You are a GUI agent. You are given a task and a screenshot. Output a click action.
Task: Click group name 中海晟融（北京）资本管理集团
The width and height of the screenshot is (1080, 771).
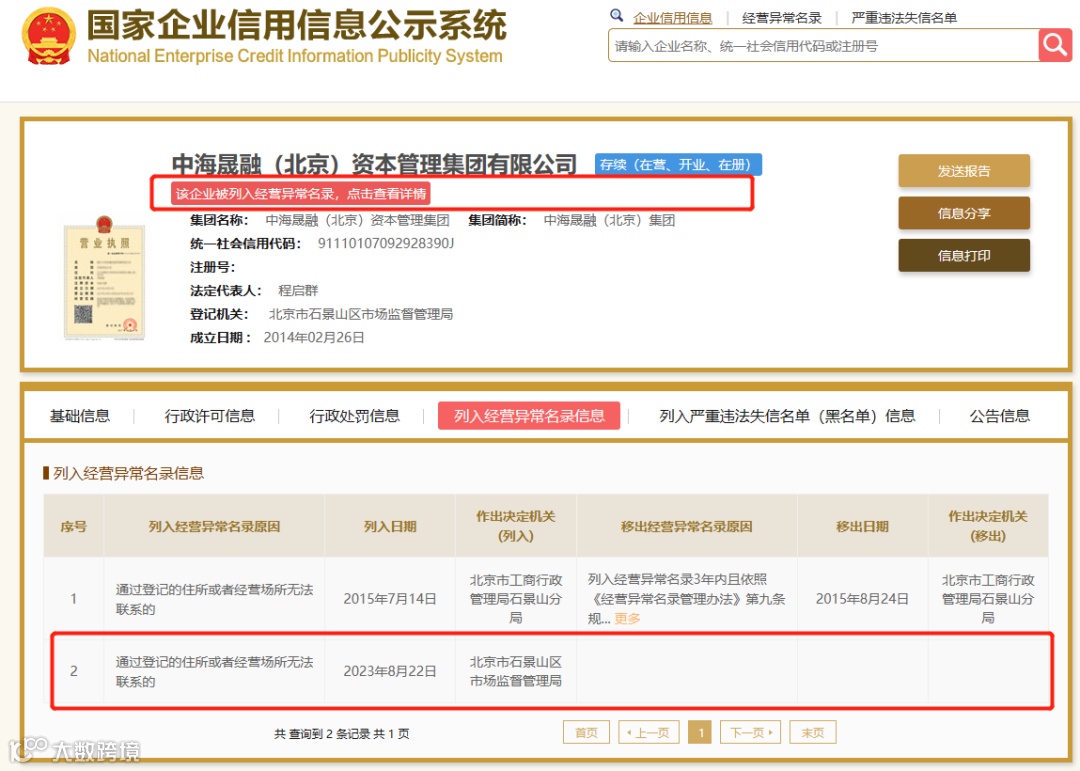click(357, 220)
